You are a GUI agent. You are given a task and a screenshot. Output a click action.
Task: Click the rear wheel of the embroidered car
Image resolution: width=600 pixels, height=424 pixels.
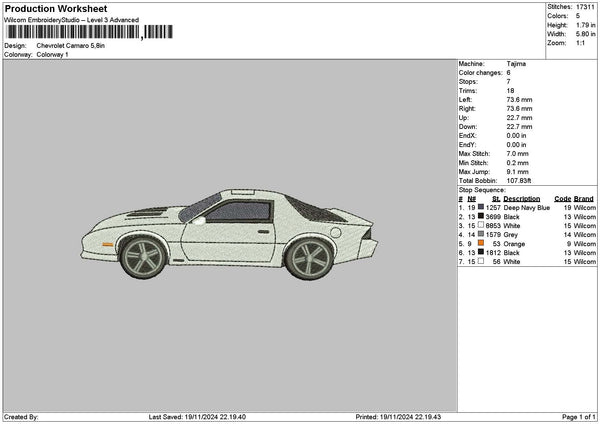pos(309,259)
